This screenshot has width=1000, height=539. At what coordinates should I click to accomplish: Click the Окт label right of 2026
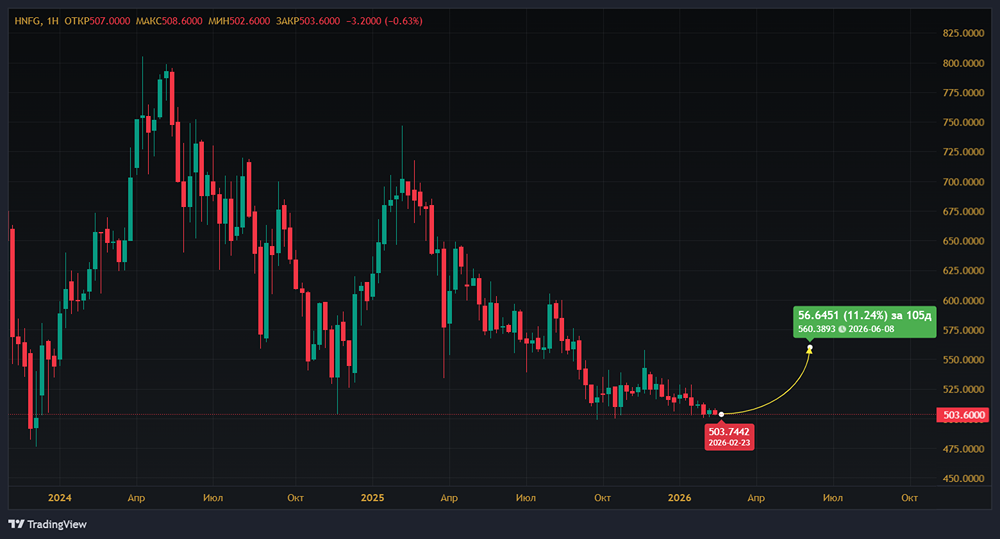pyautogui.click(x=909, y=498)
